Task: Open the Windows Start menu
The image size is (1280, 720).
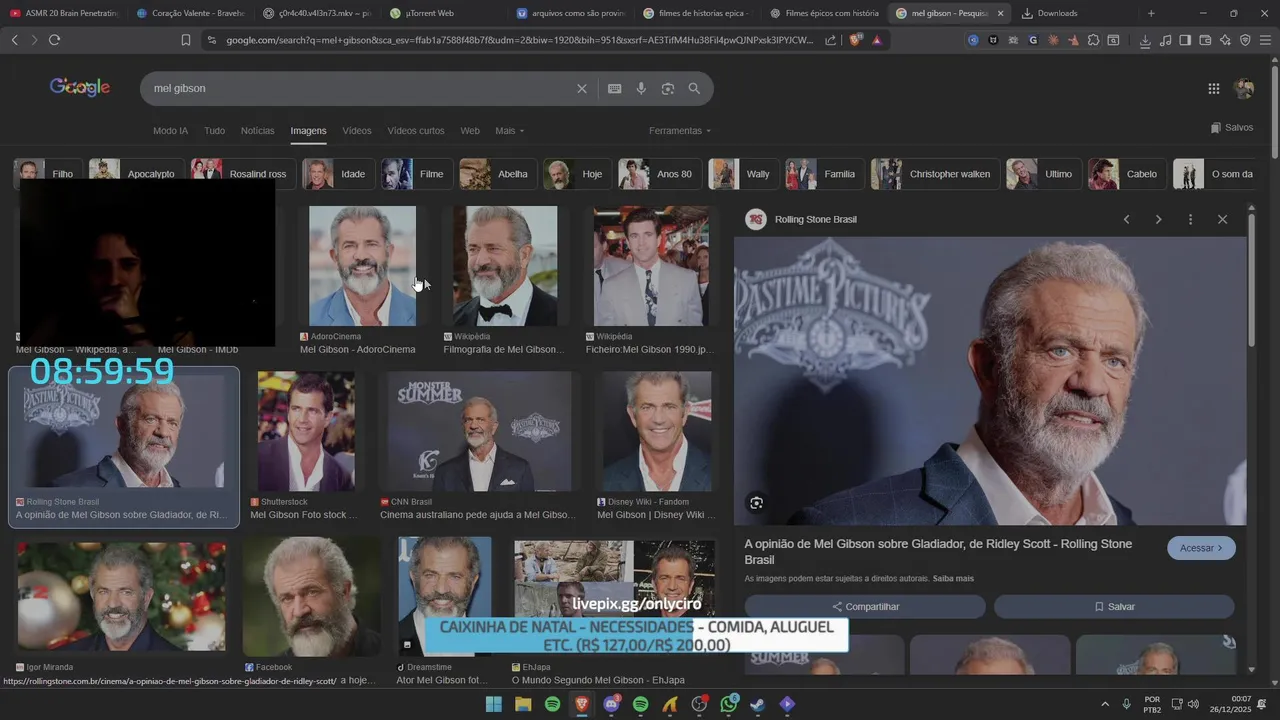Action: (493, 704)
